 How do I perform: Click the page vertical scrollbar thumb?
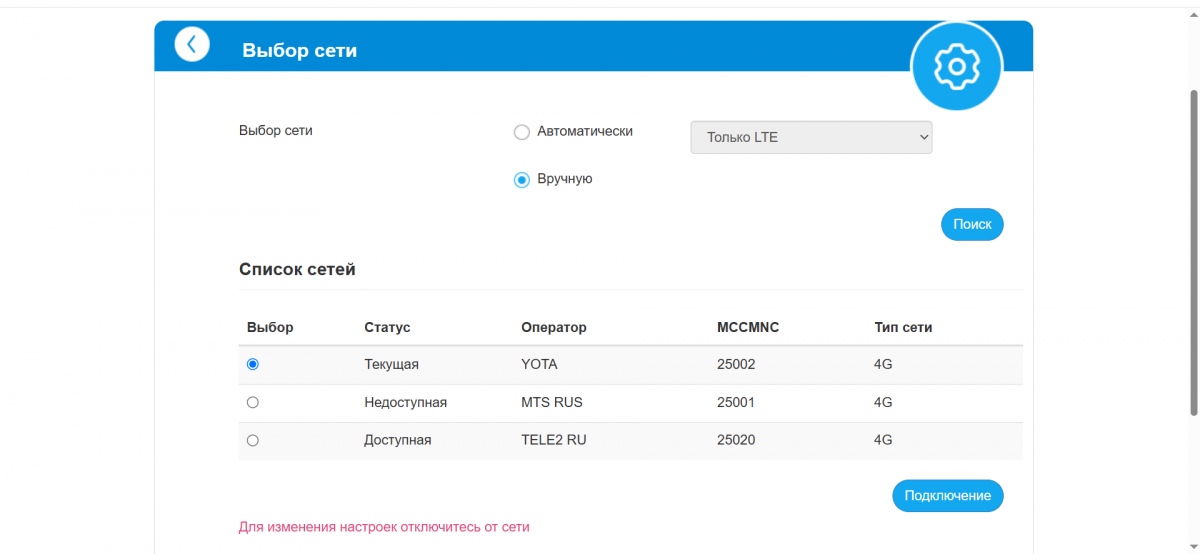tap(1193, 252)
